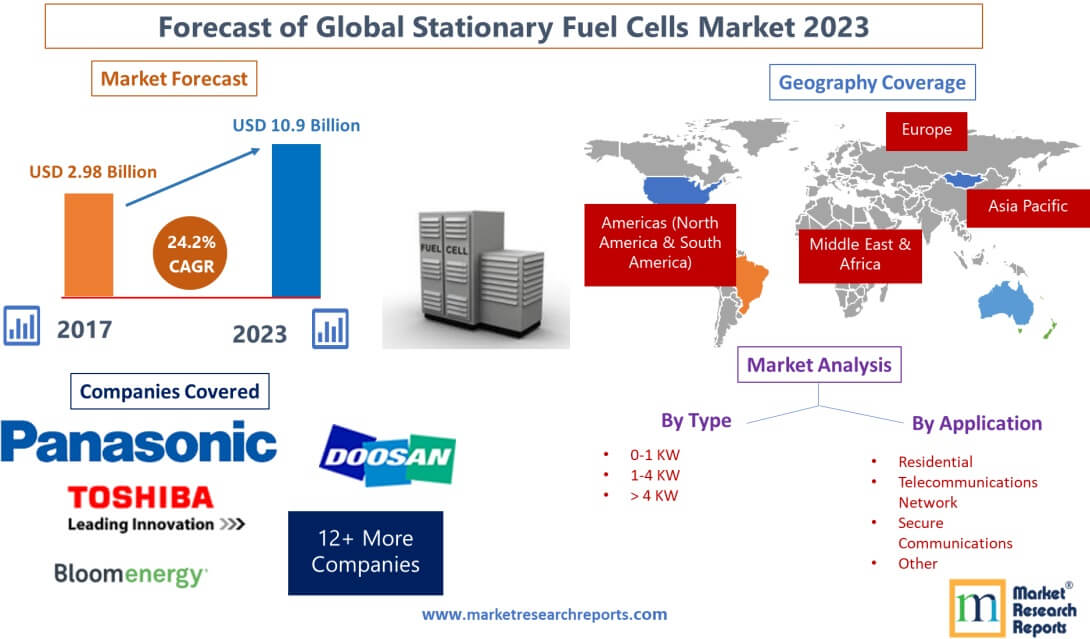Image resolution: width=1090 pixels, height=639 pixels.
Task: Expand the By Application category list
Action: [977, 423]
